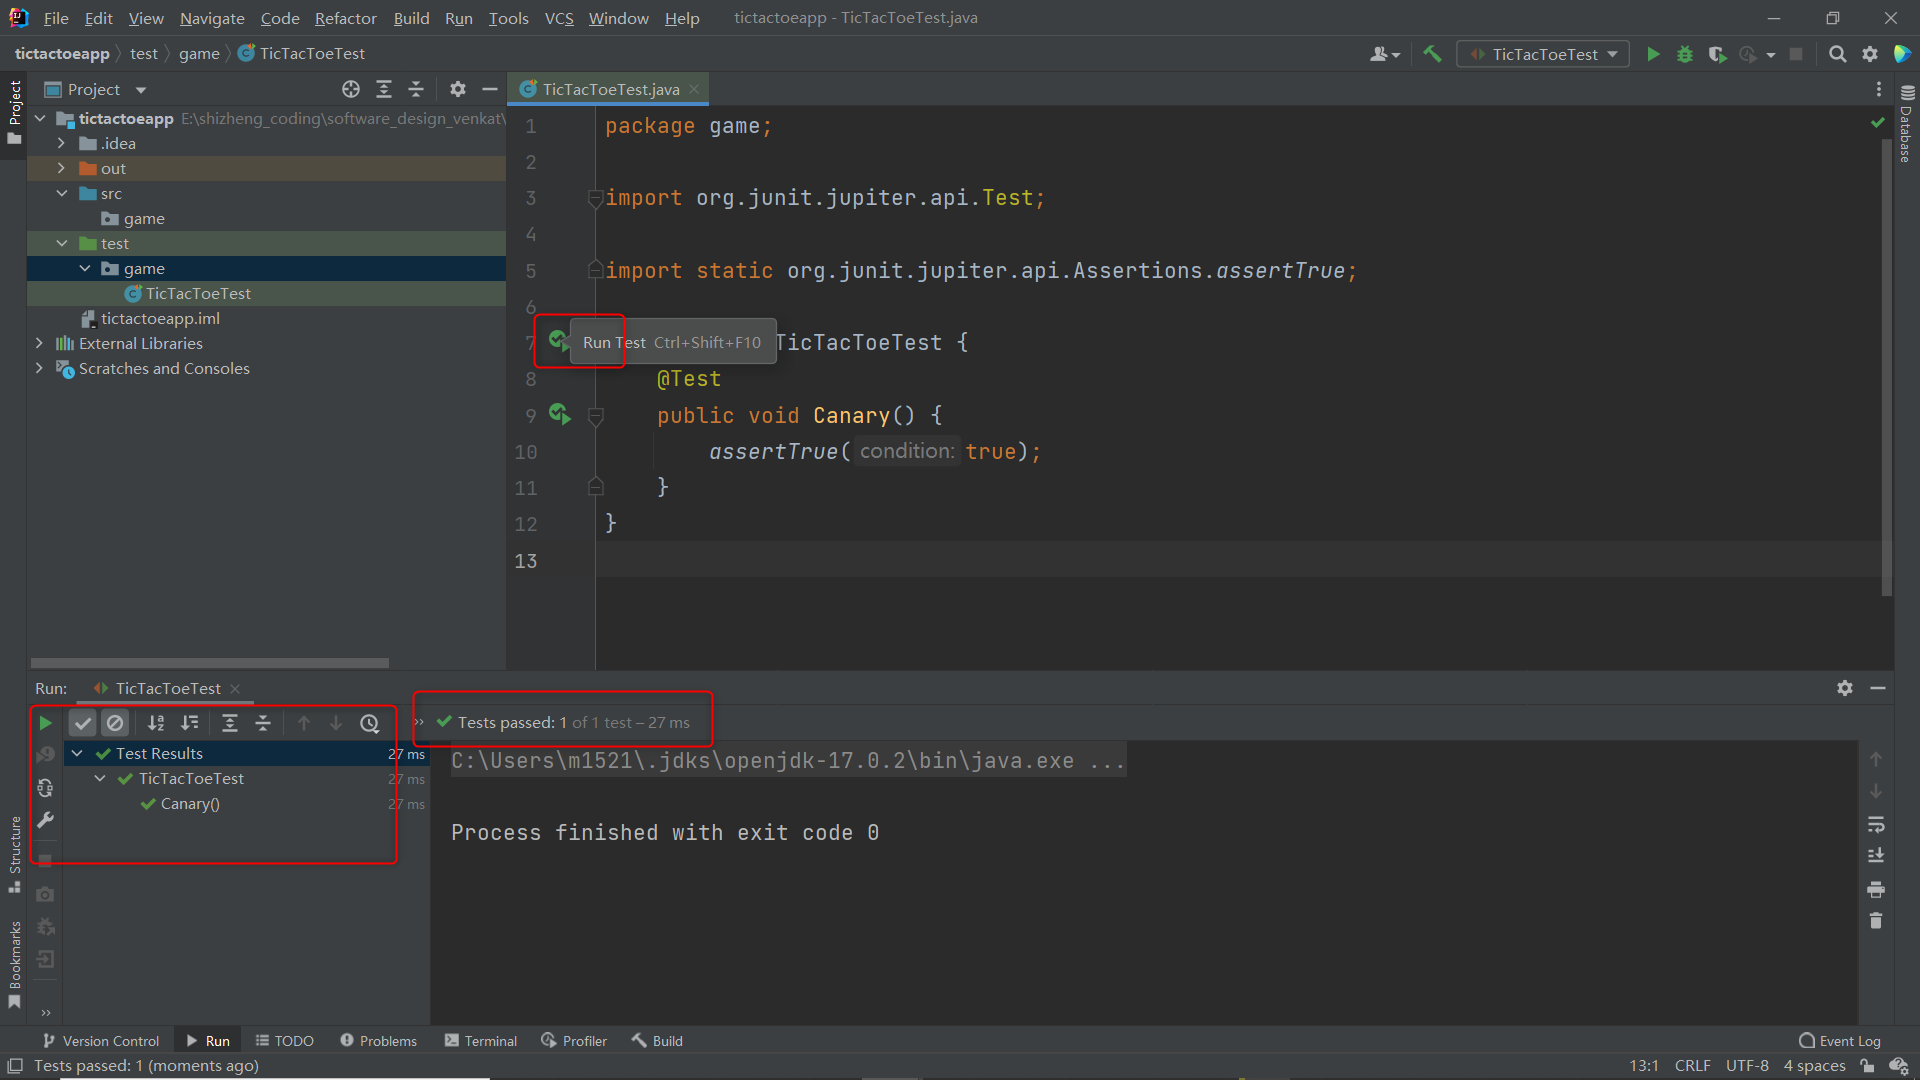Open Event Log from status bar
The width and height of the screenshot is (1920, 1080).
(1840, 1040)
